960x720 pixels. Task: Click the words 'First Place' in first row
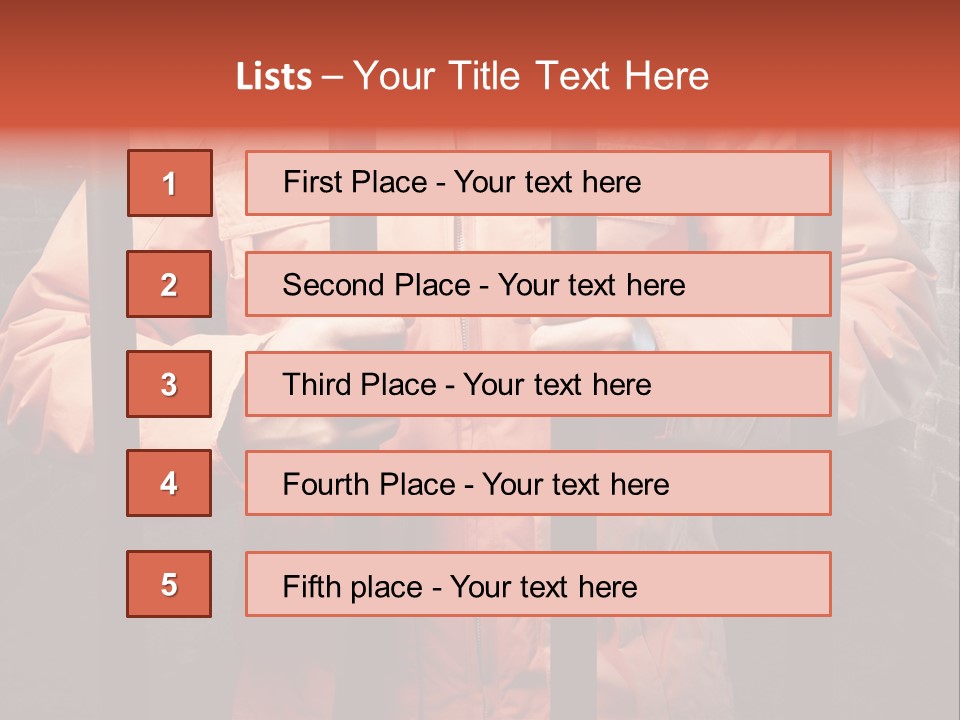(355, 182)
